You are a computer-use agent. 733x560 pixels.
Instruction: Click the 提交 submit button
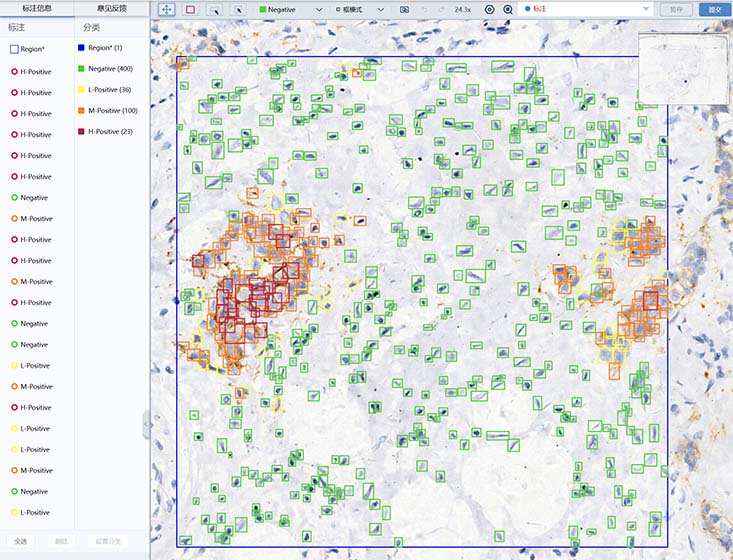713,9
